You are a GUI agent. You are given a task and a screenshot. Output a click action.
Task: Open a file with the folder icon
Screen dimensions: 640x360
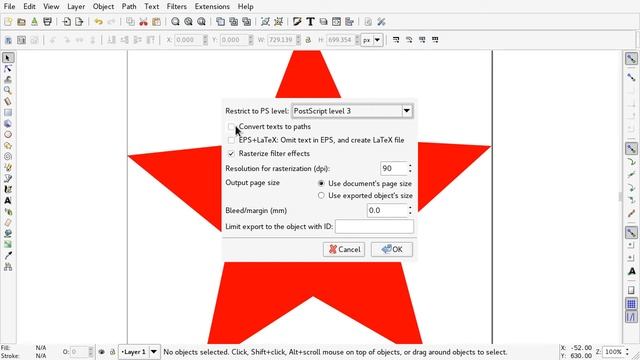(21, 22)
